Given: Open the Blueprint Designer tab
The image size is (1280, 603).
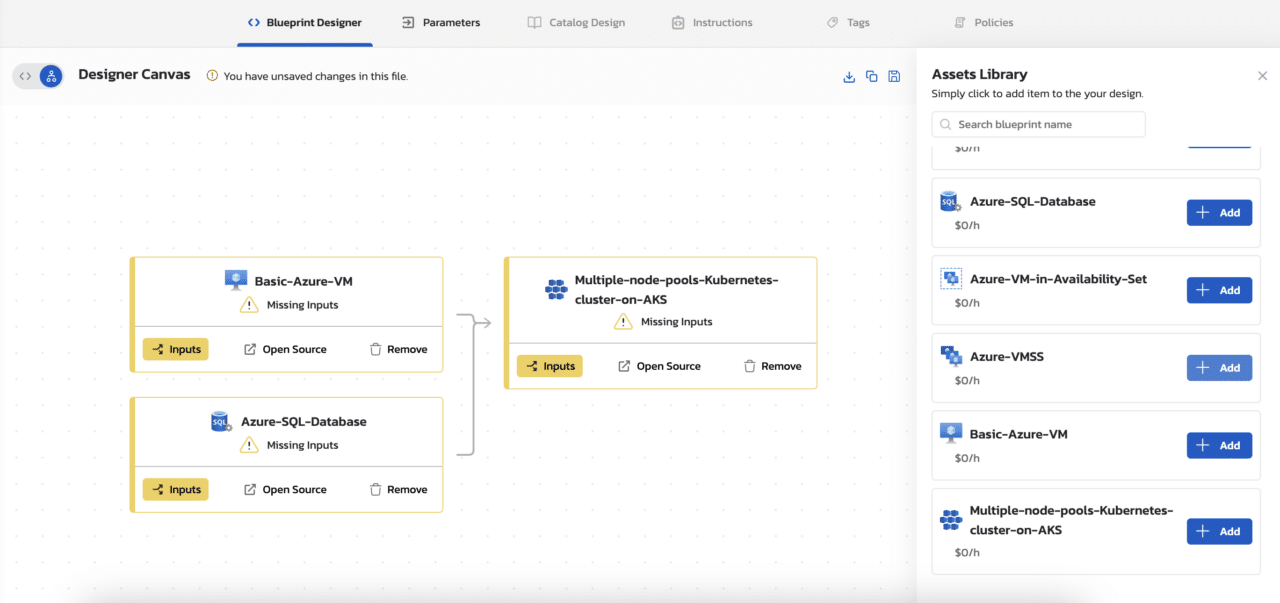Looking at the screenshot, I should point(305,22).
